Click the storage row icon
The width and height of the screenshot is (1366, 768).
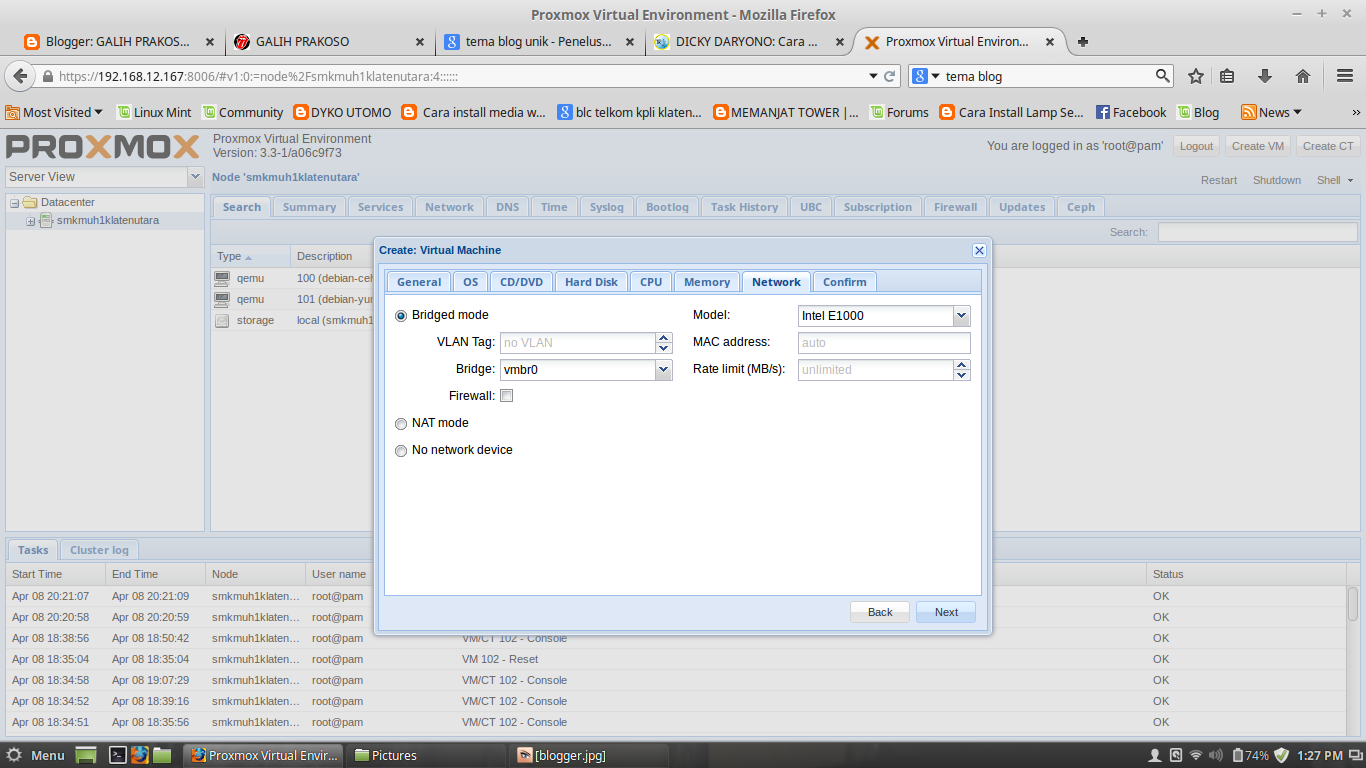pyautogui.click(x=222, y=320)
